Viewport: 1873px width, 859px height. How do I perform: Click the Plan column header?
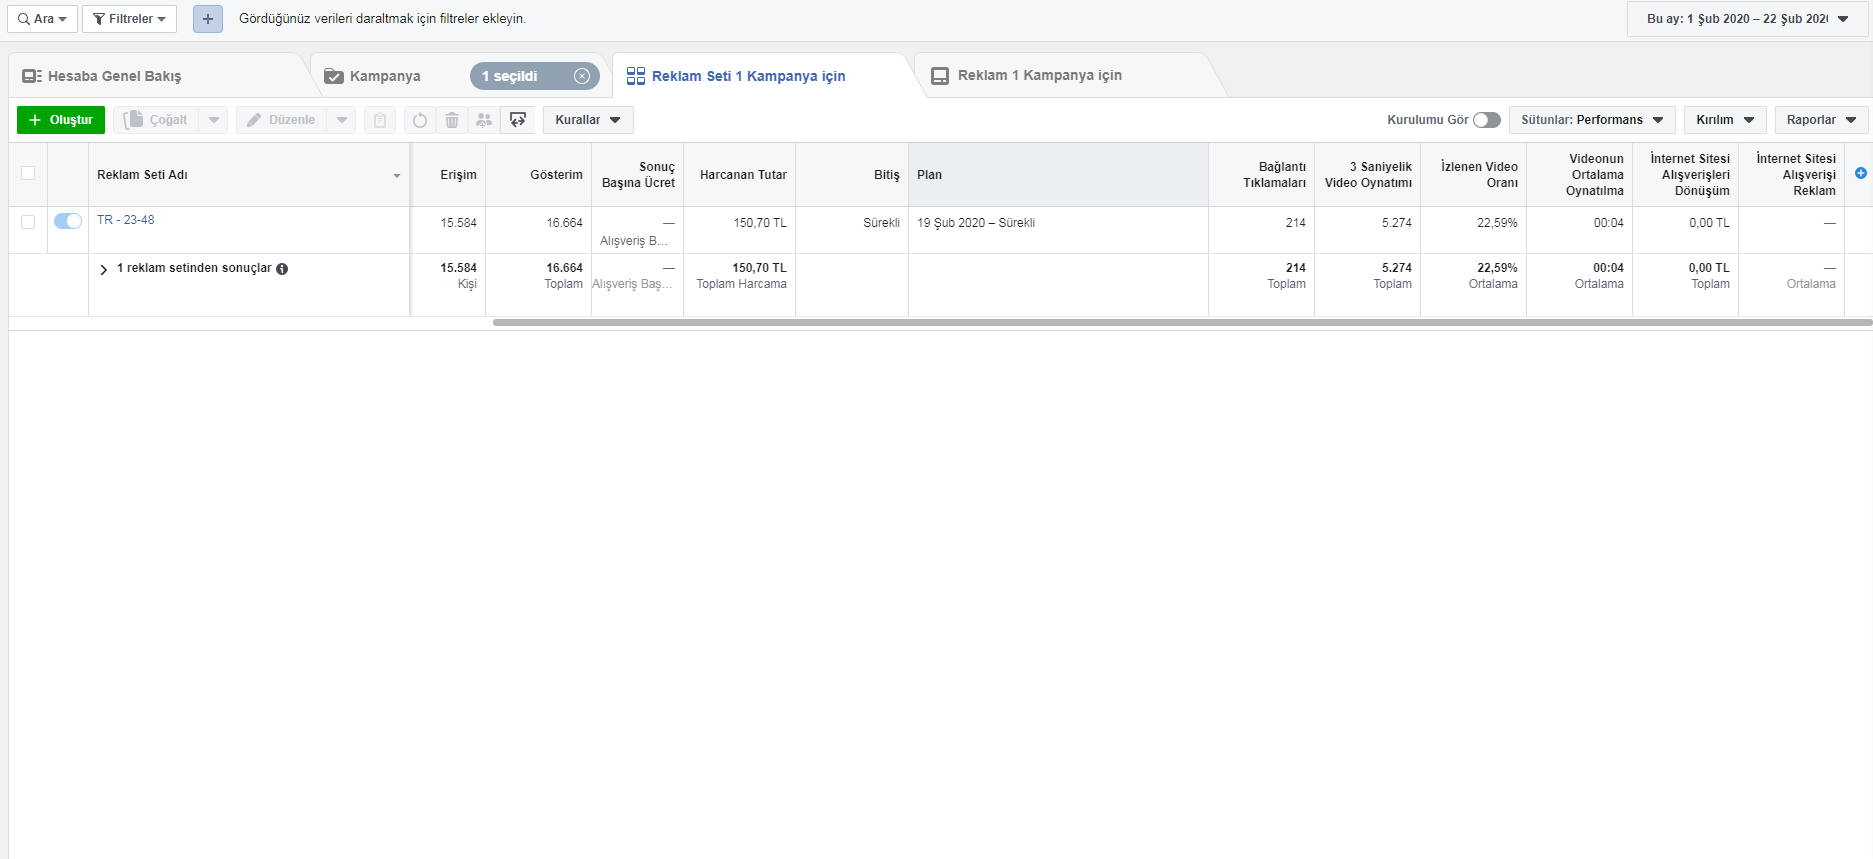pos(1058,175)
